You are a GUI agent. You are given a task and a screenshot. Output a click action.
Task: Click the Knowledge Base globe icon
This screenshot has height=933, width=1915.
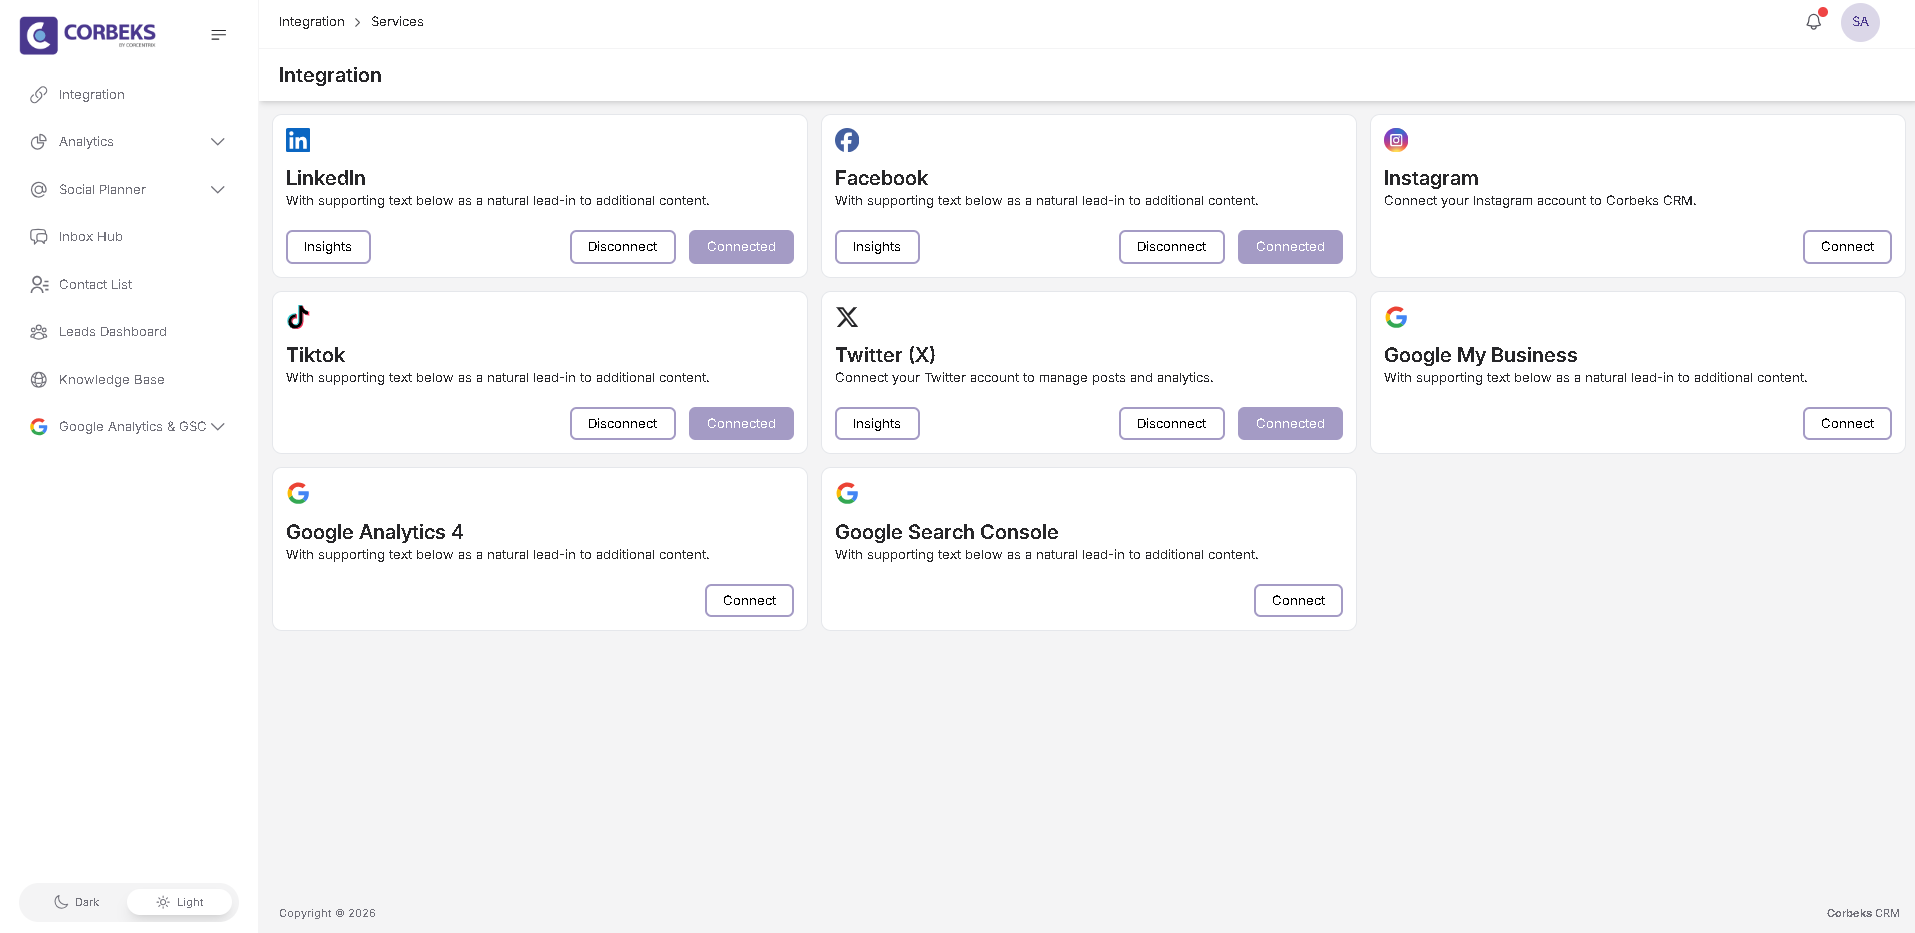coord(39,379)
